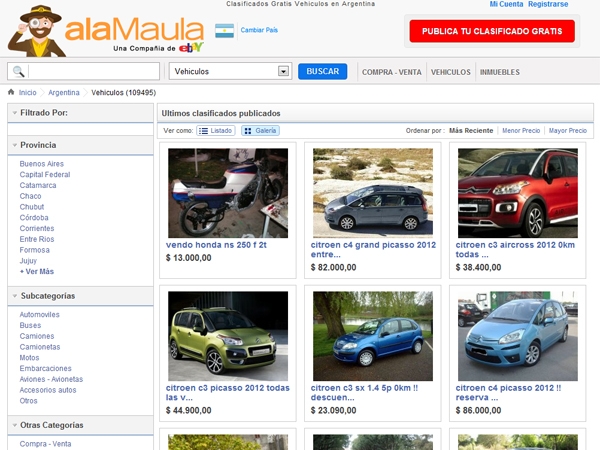Filter by Catamarca province
600x450 pixels.
pos(38,185)
